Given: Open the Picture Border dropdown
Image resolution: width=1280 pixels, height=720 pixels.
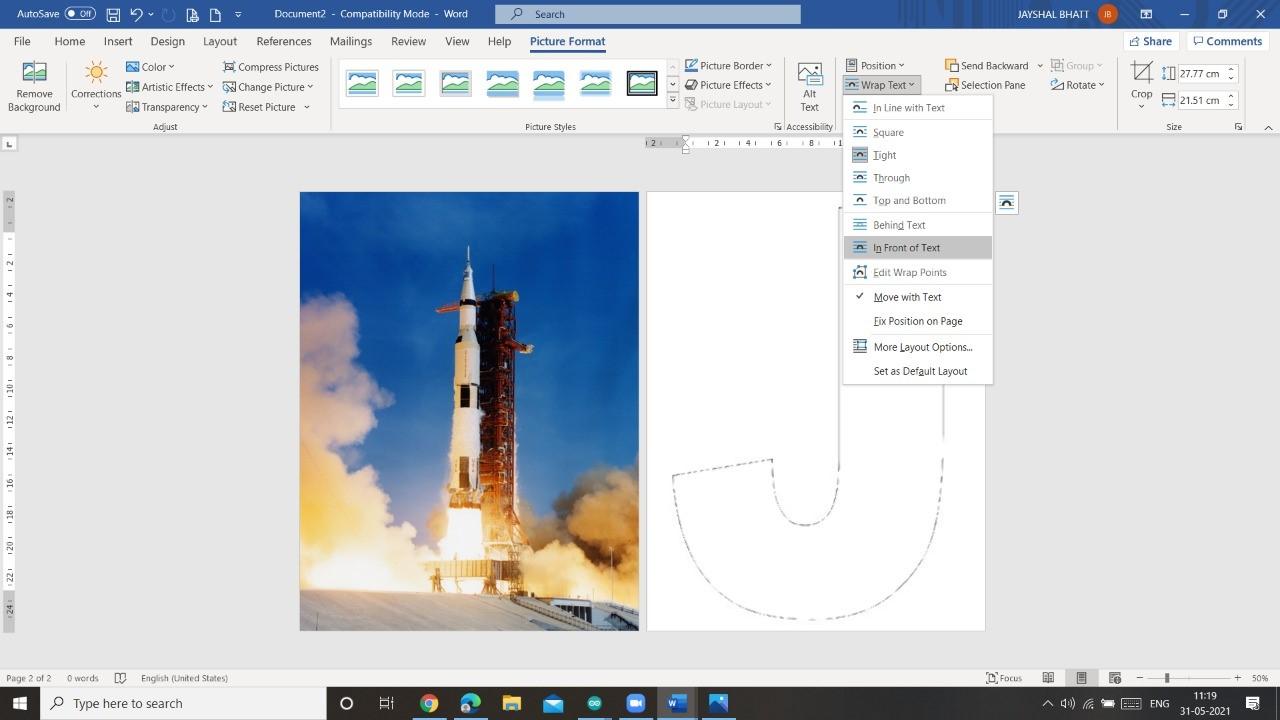Looking at the screenshot, I should [728, 65].
